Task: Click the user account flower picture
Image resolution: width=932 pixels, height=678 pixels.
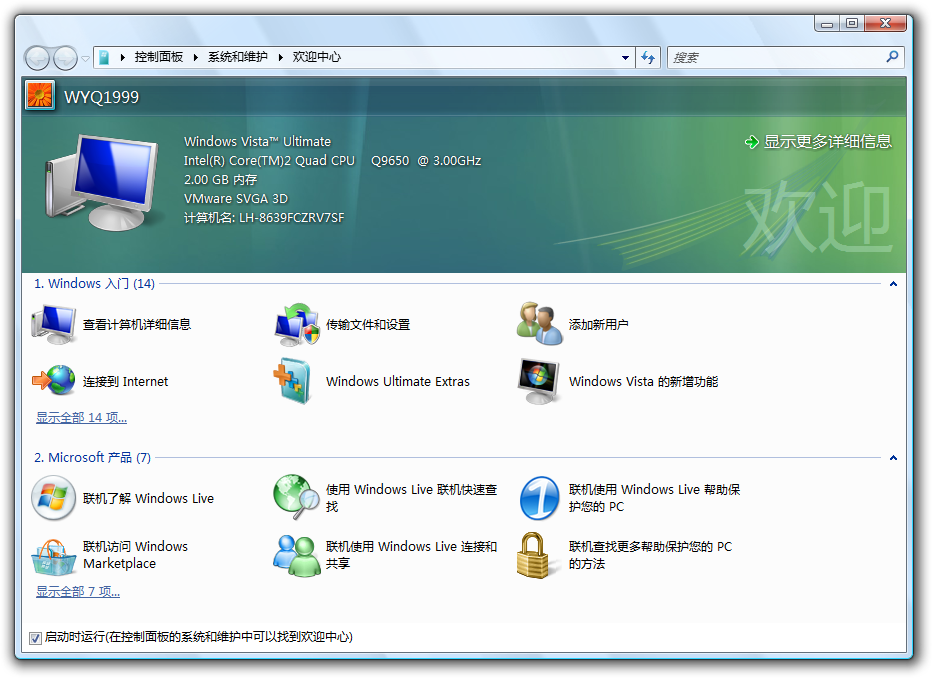Action: coord(40,95)
